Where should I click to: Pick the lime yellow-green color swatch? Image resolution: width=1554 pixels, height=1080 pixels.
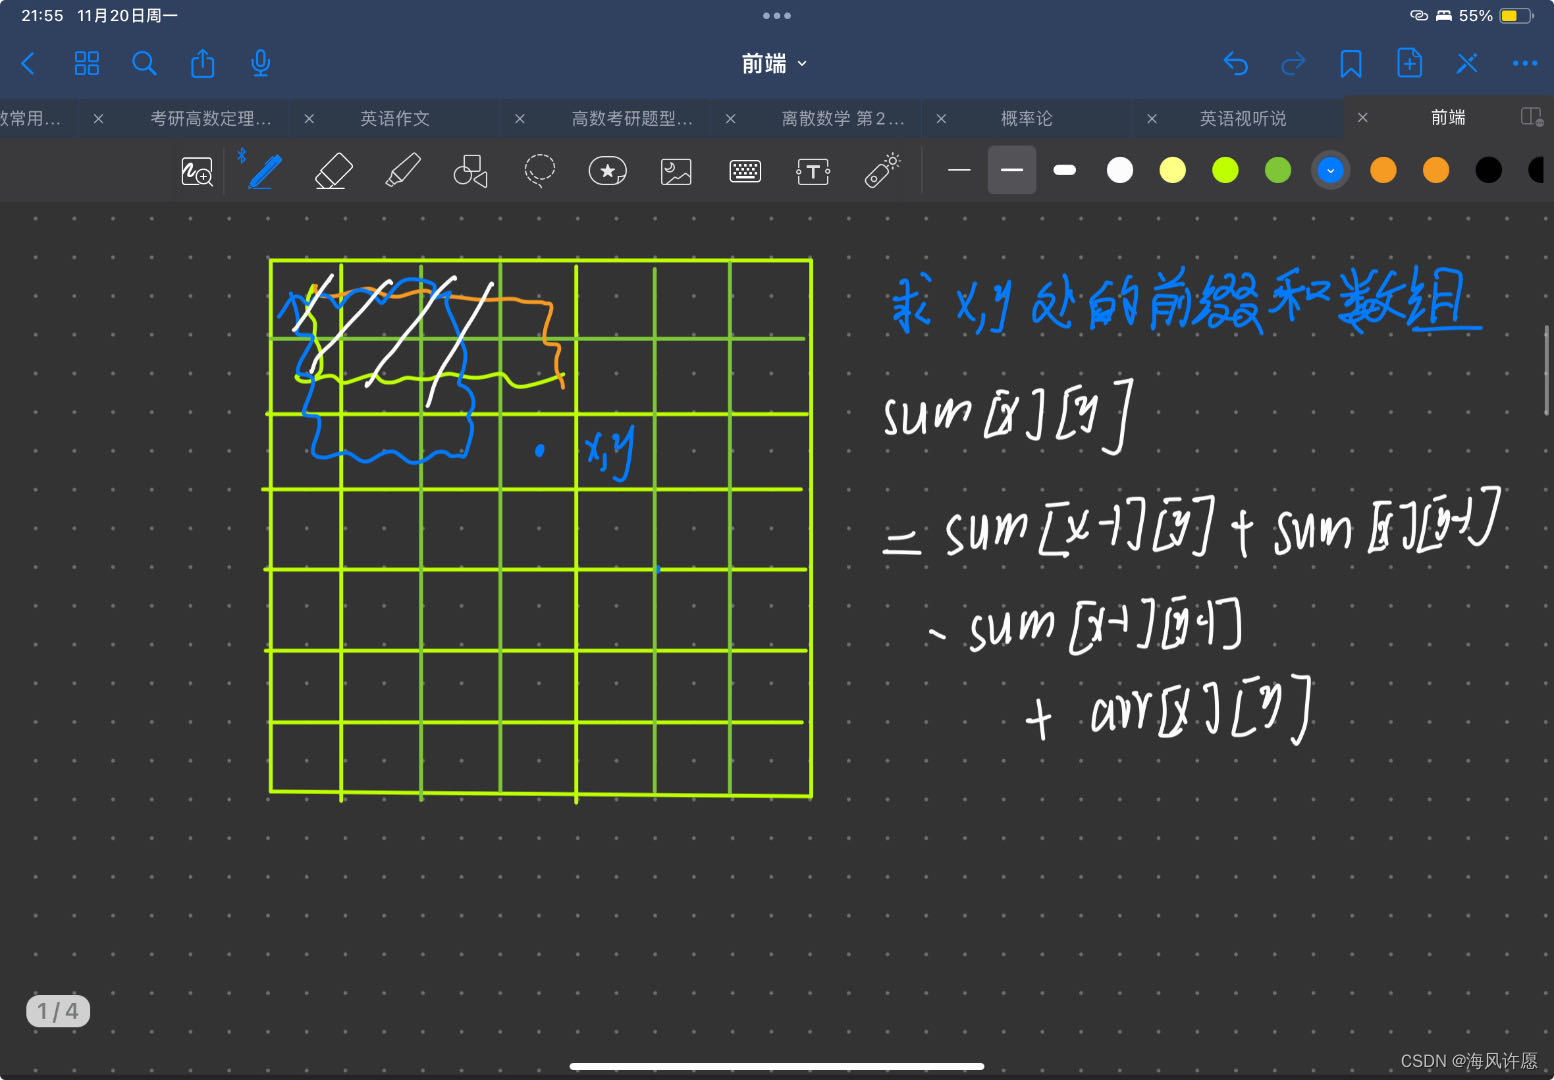click(1225, 171)
